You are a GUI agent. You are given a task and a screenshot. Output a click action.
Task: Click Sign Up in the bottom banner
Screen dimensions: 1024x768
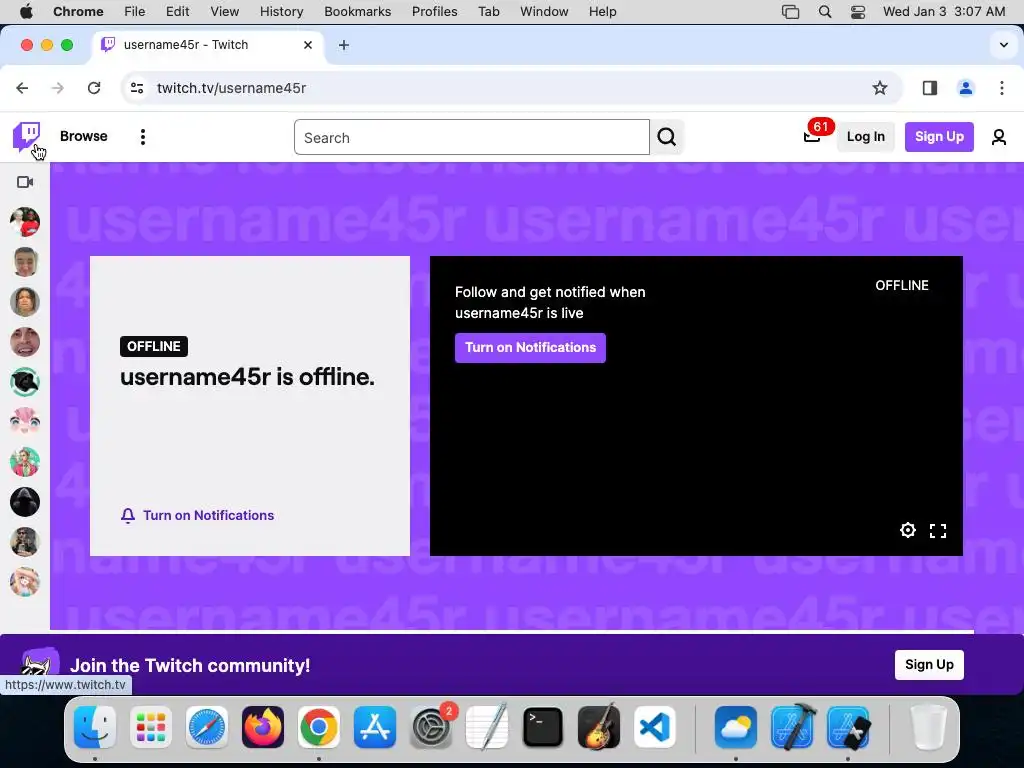(929, 665)
